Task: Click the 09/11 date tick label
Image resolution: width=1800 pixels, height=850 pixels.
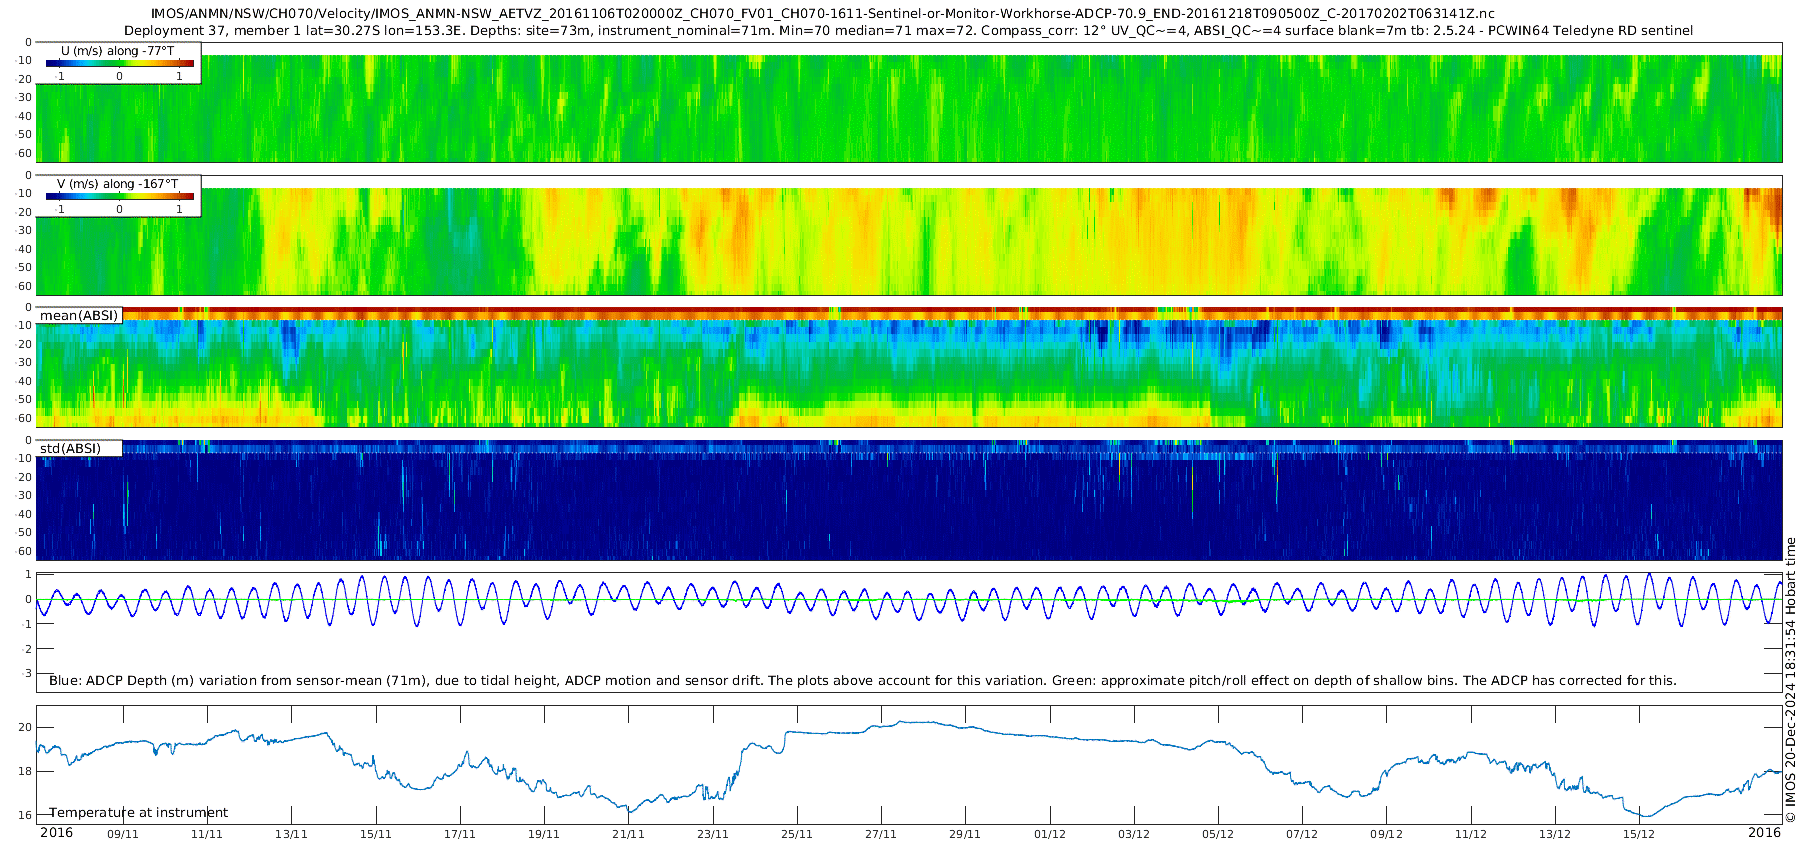Action: (x=123, y=834)
